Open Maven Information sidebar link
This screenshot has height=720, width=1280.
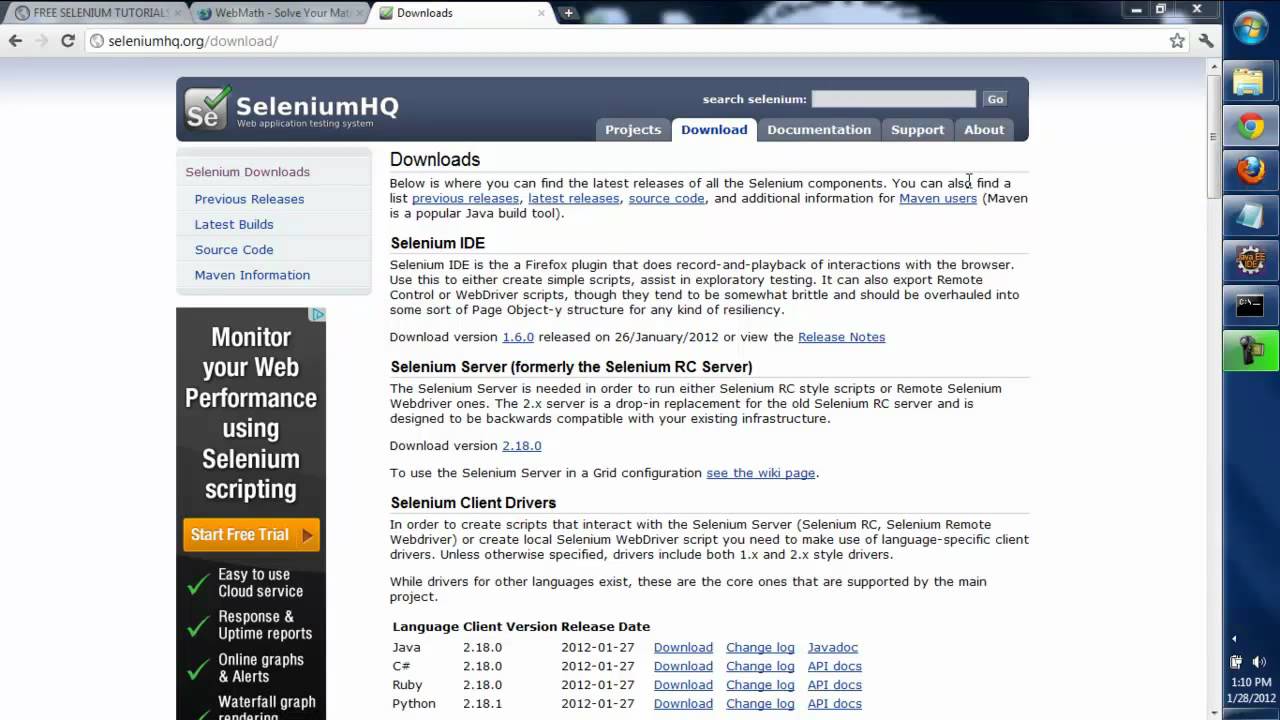click(252, 275)
